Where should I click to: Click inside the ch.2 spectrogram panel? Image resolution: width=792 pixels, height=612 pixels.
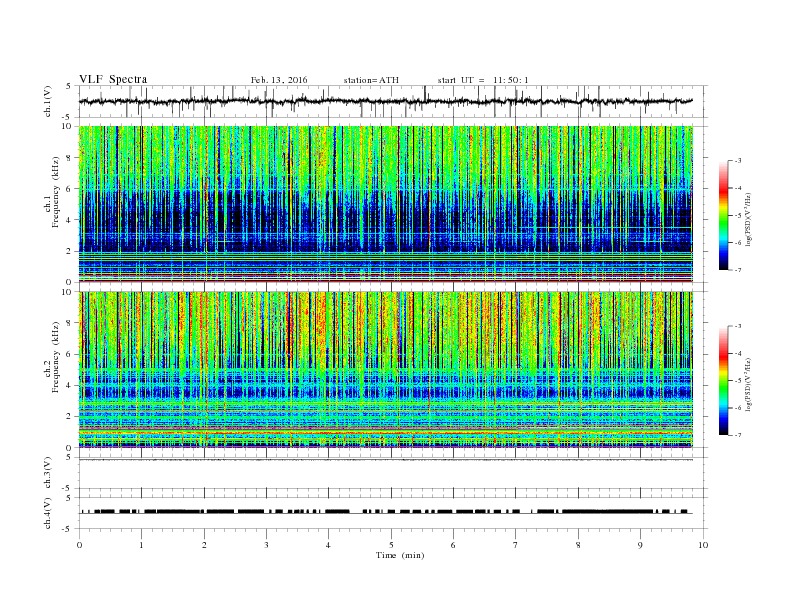point(386,369)
